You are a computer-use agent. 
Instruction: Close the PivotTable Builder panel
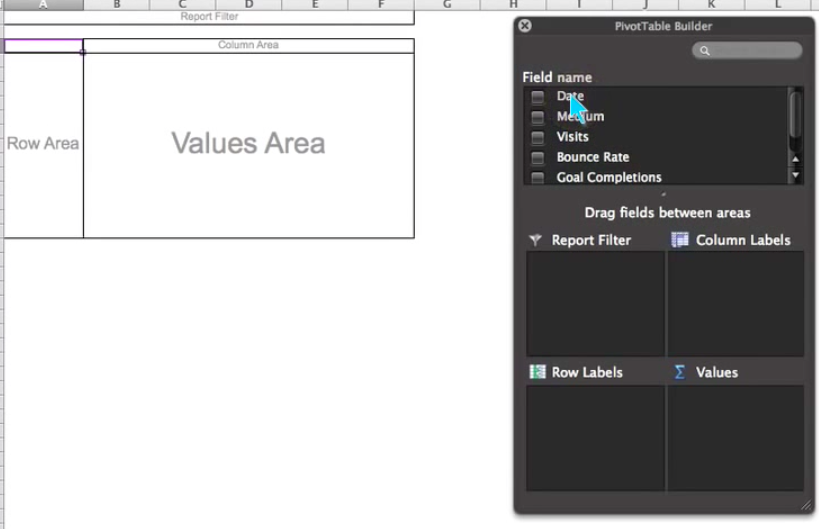526,26
